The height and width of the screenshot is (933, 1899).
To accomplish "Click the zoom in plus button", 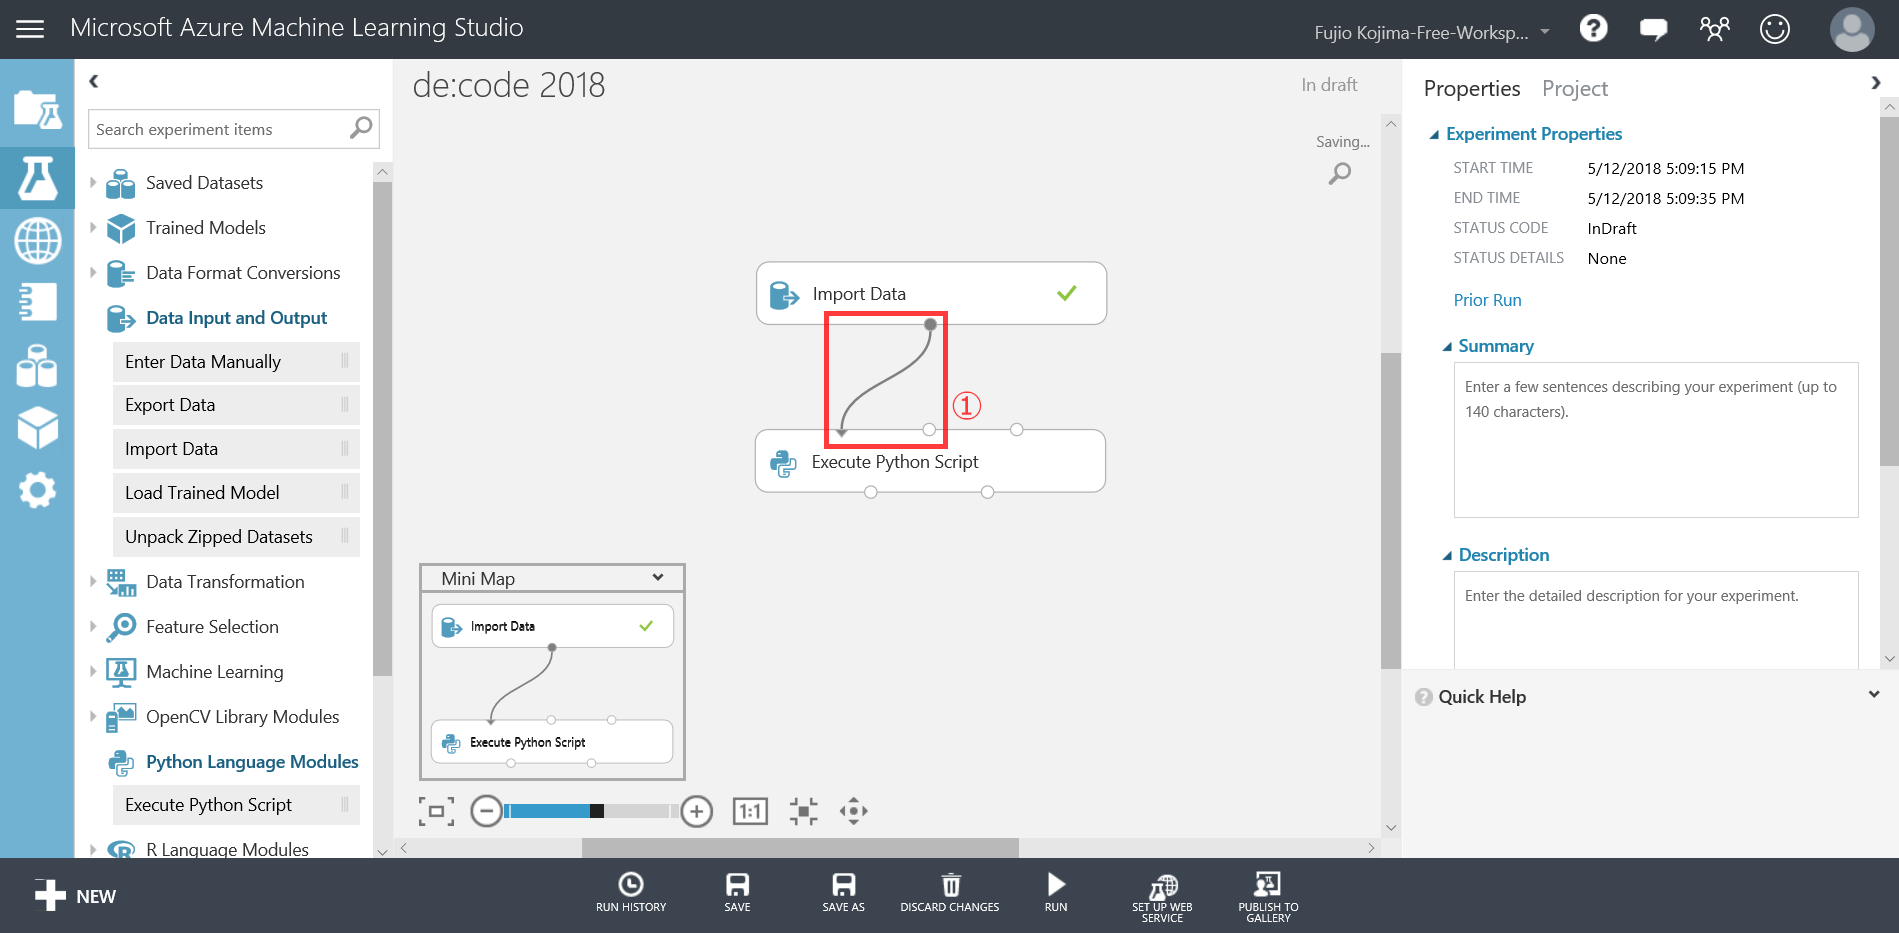I will point(697,811).
